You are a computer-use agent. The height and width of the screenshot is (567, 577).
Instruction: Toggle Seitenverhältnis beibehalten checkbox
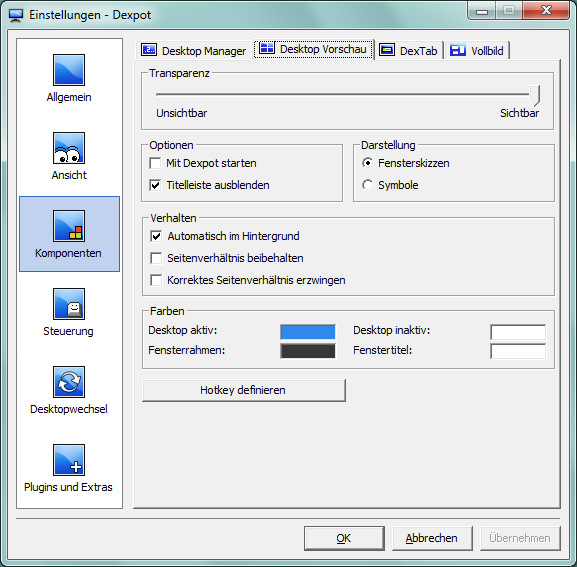tap(156, 258)
